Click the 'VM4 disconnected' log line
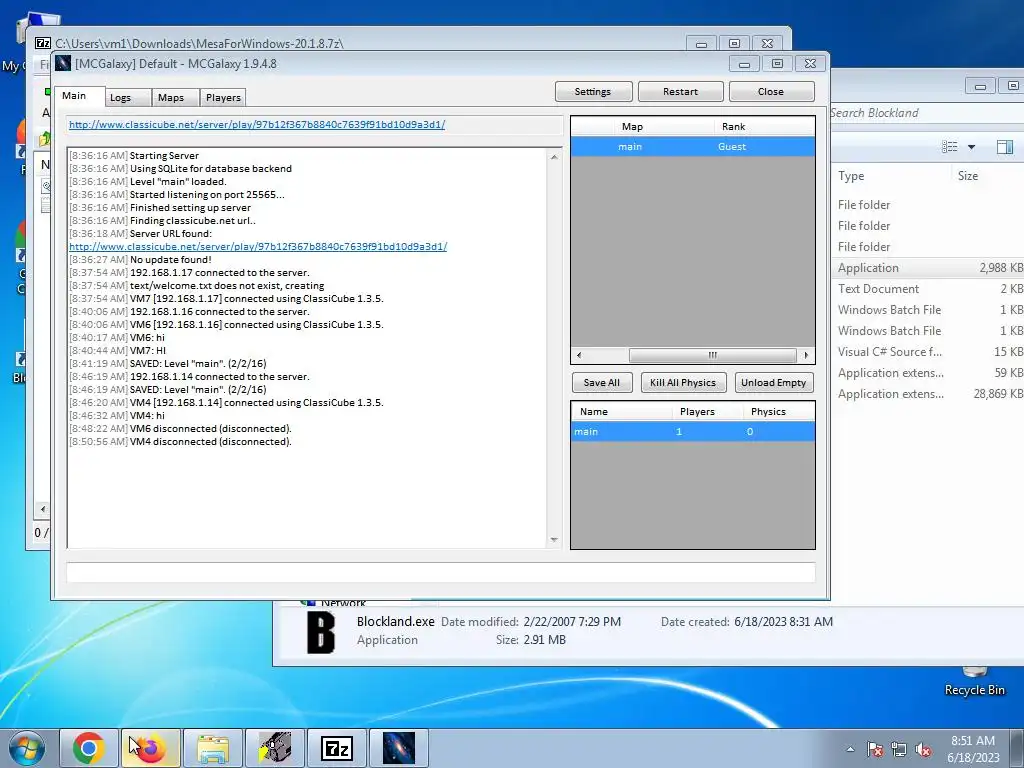This screenshot has width=1024, height=768. coord(180,442)
